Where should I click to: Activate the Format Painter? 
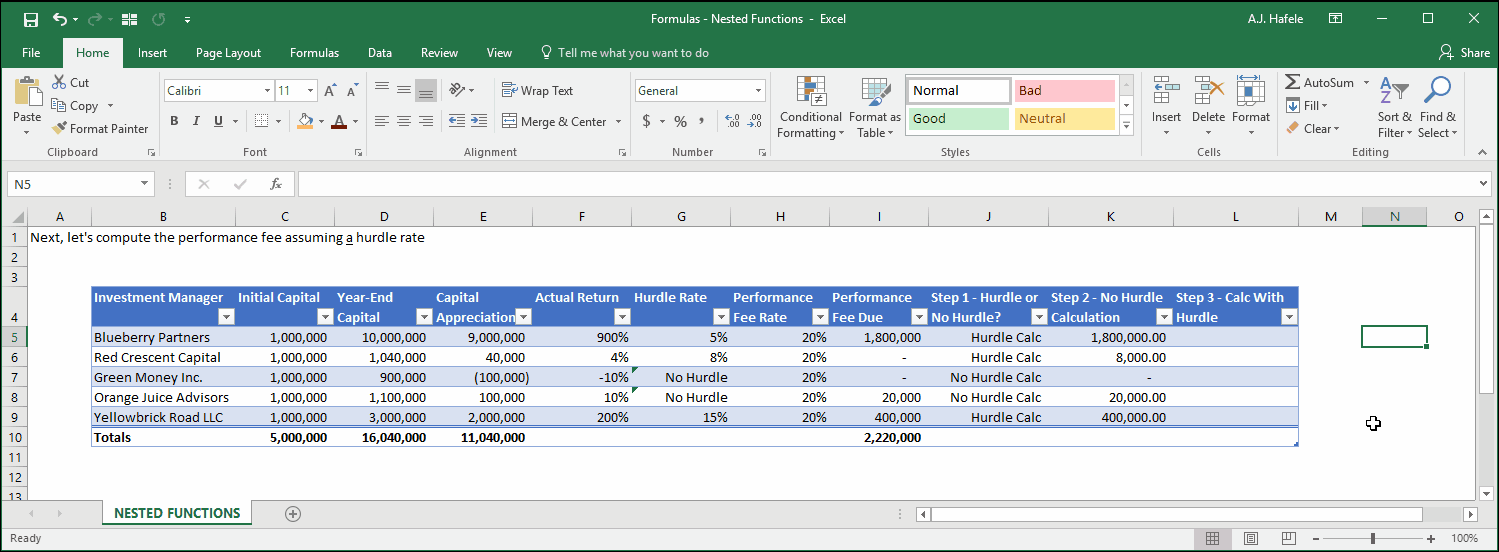click(x=100, y=128)
